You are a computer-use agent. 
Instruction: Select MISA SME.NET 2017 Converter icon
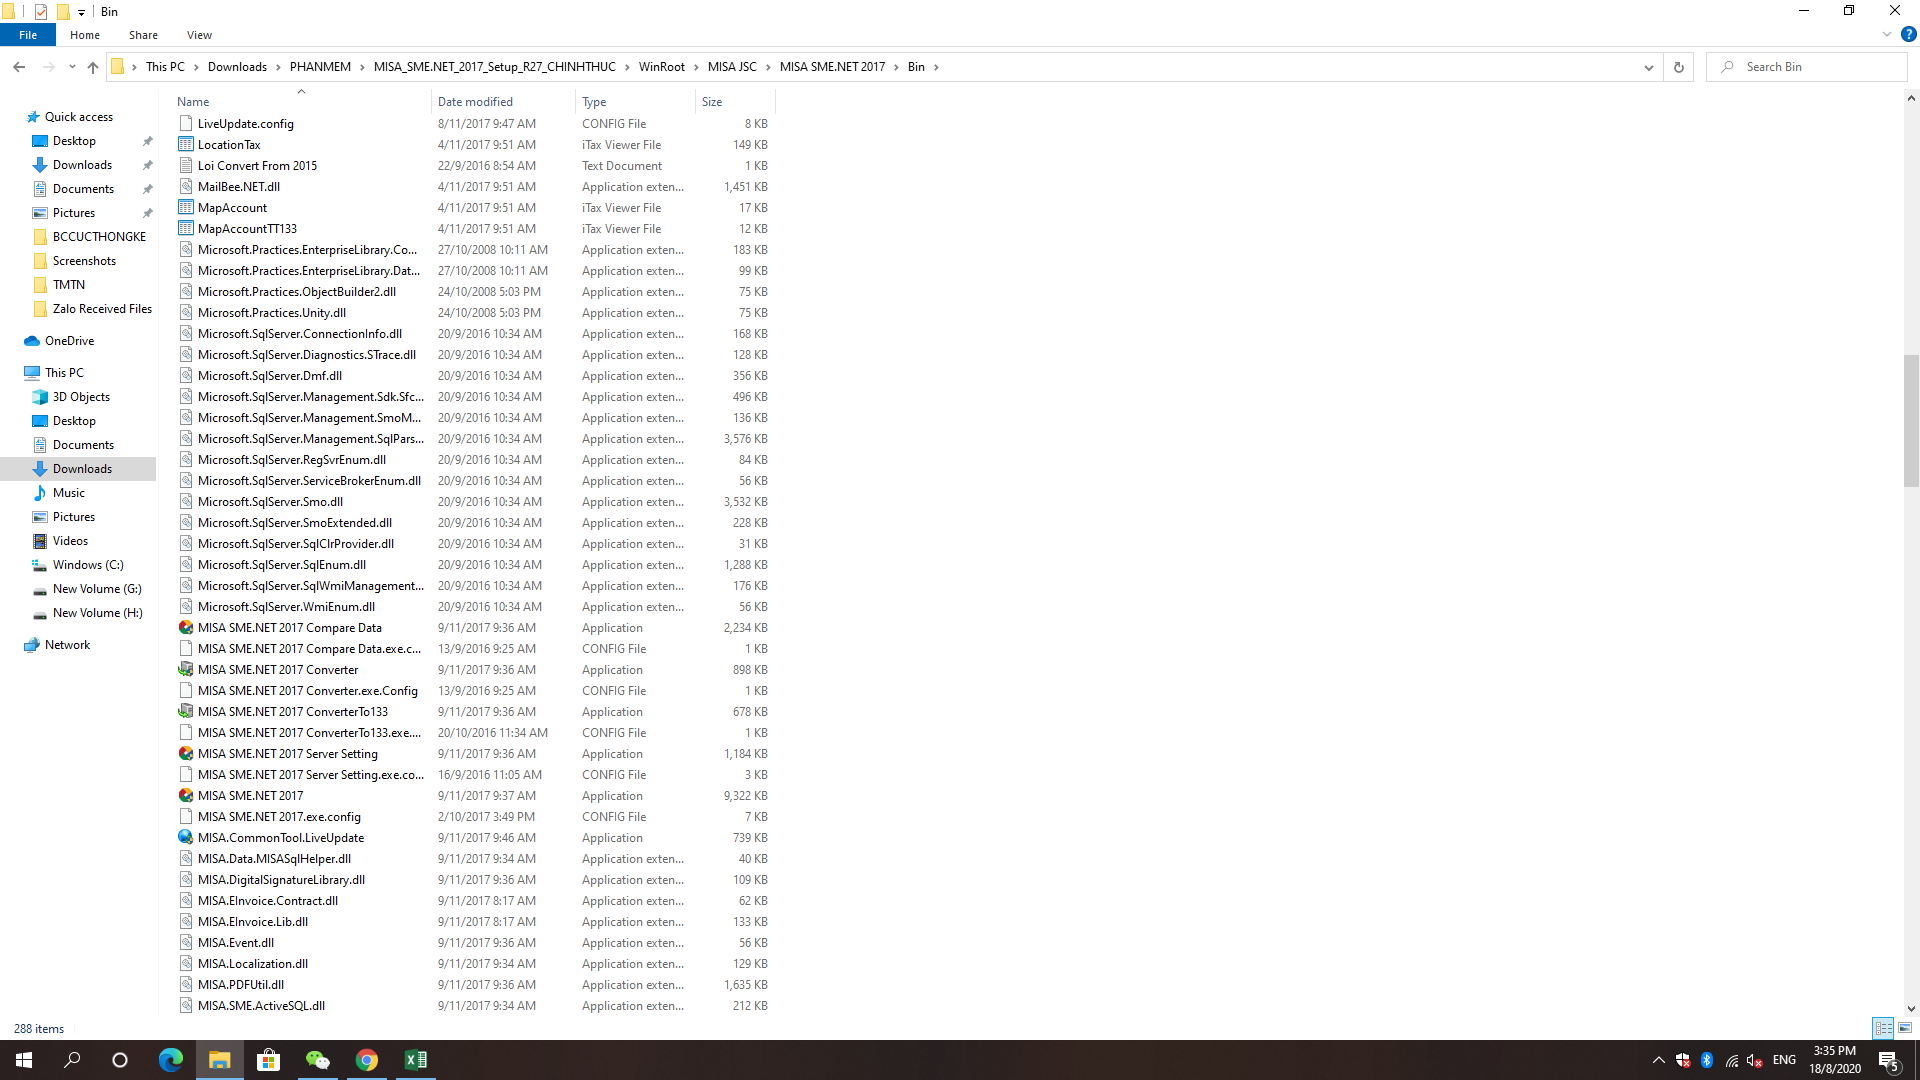(186, 670)
